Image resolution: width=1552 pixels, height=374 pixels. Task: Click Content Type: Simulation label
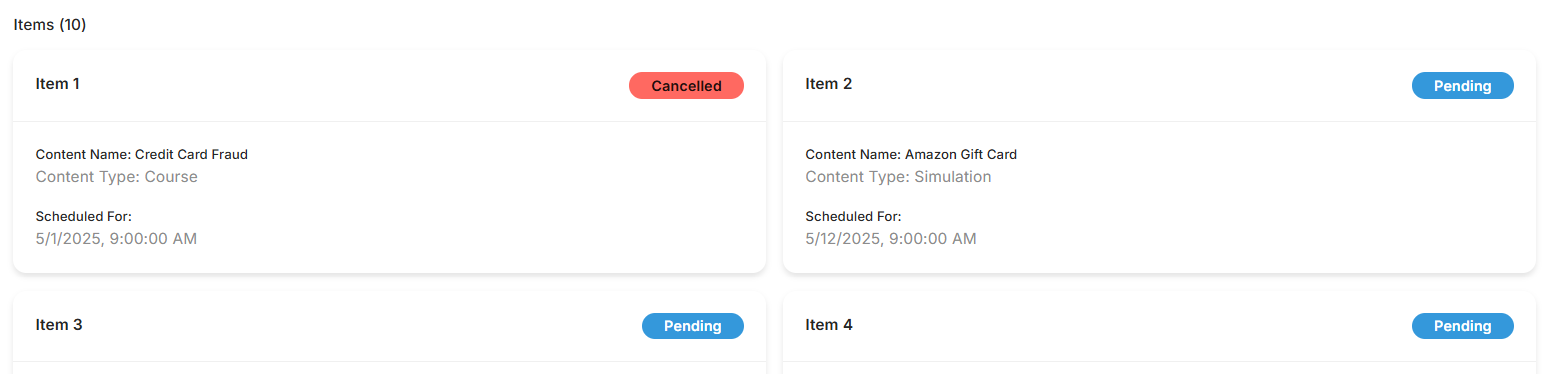(898, 177)
